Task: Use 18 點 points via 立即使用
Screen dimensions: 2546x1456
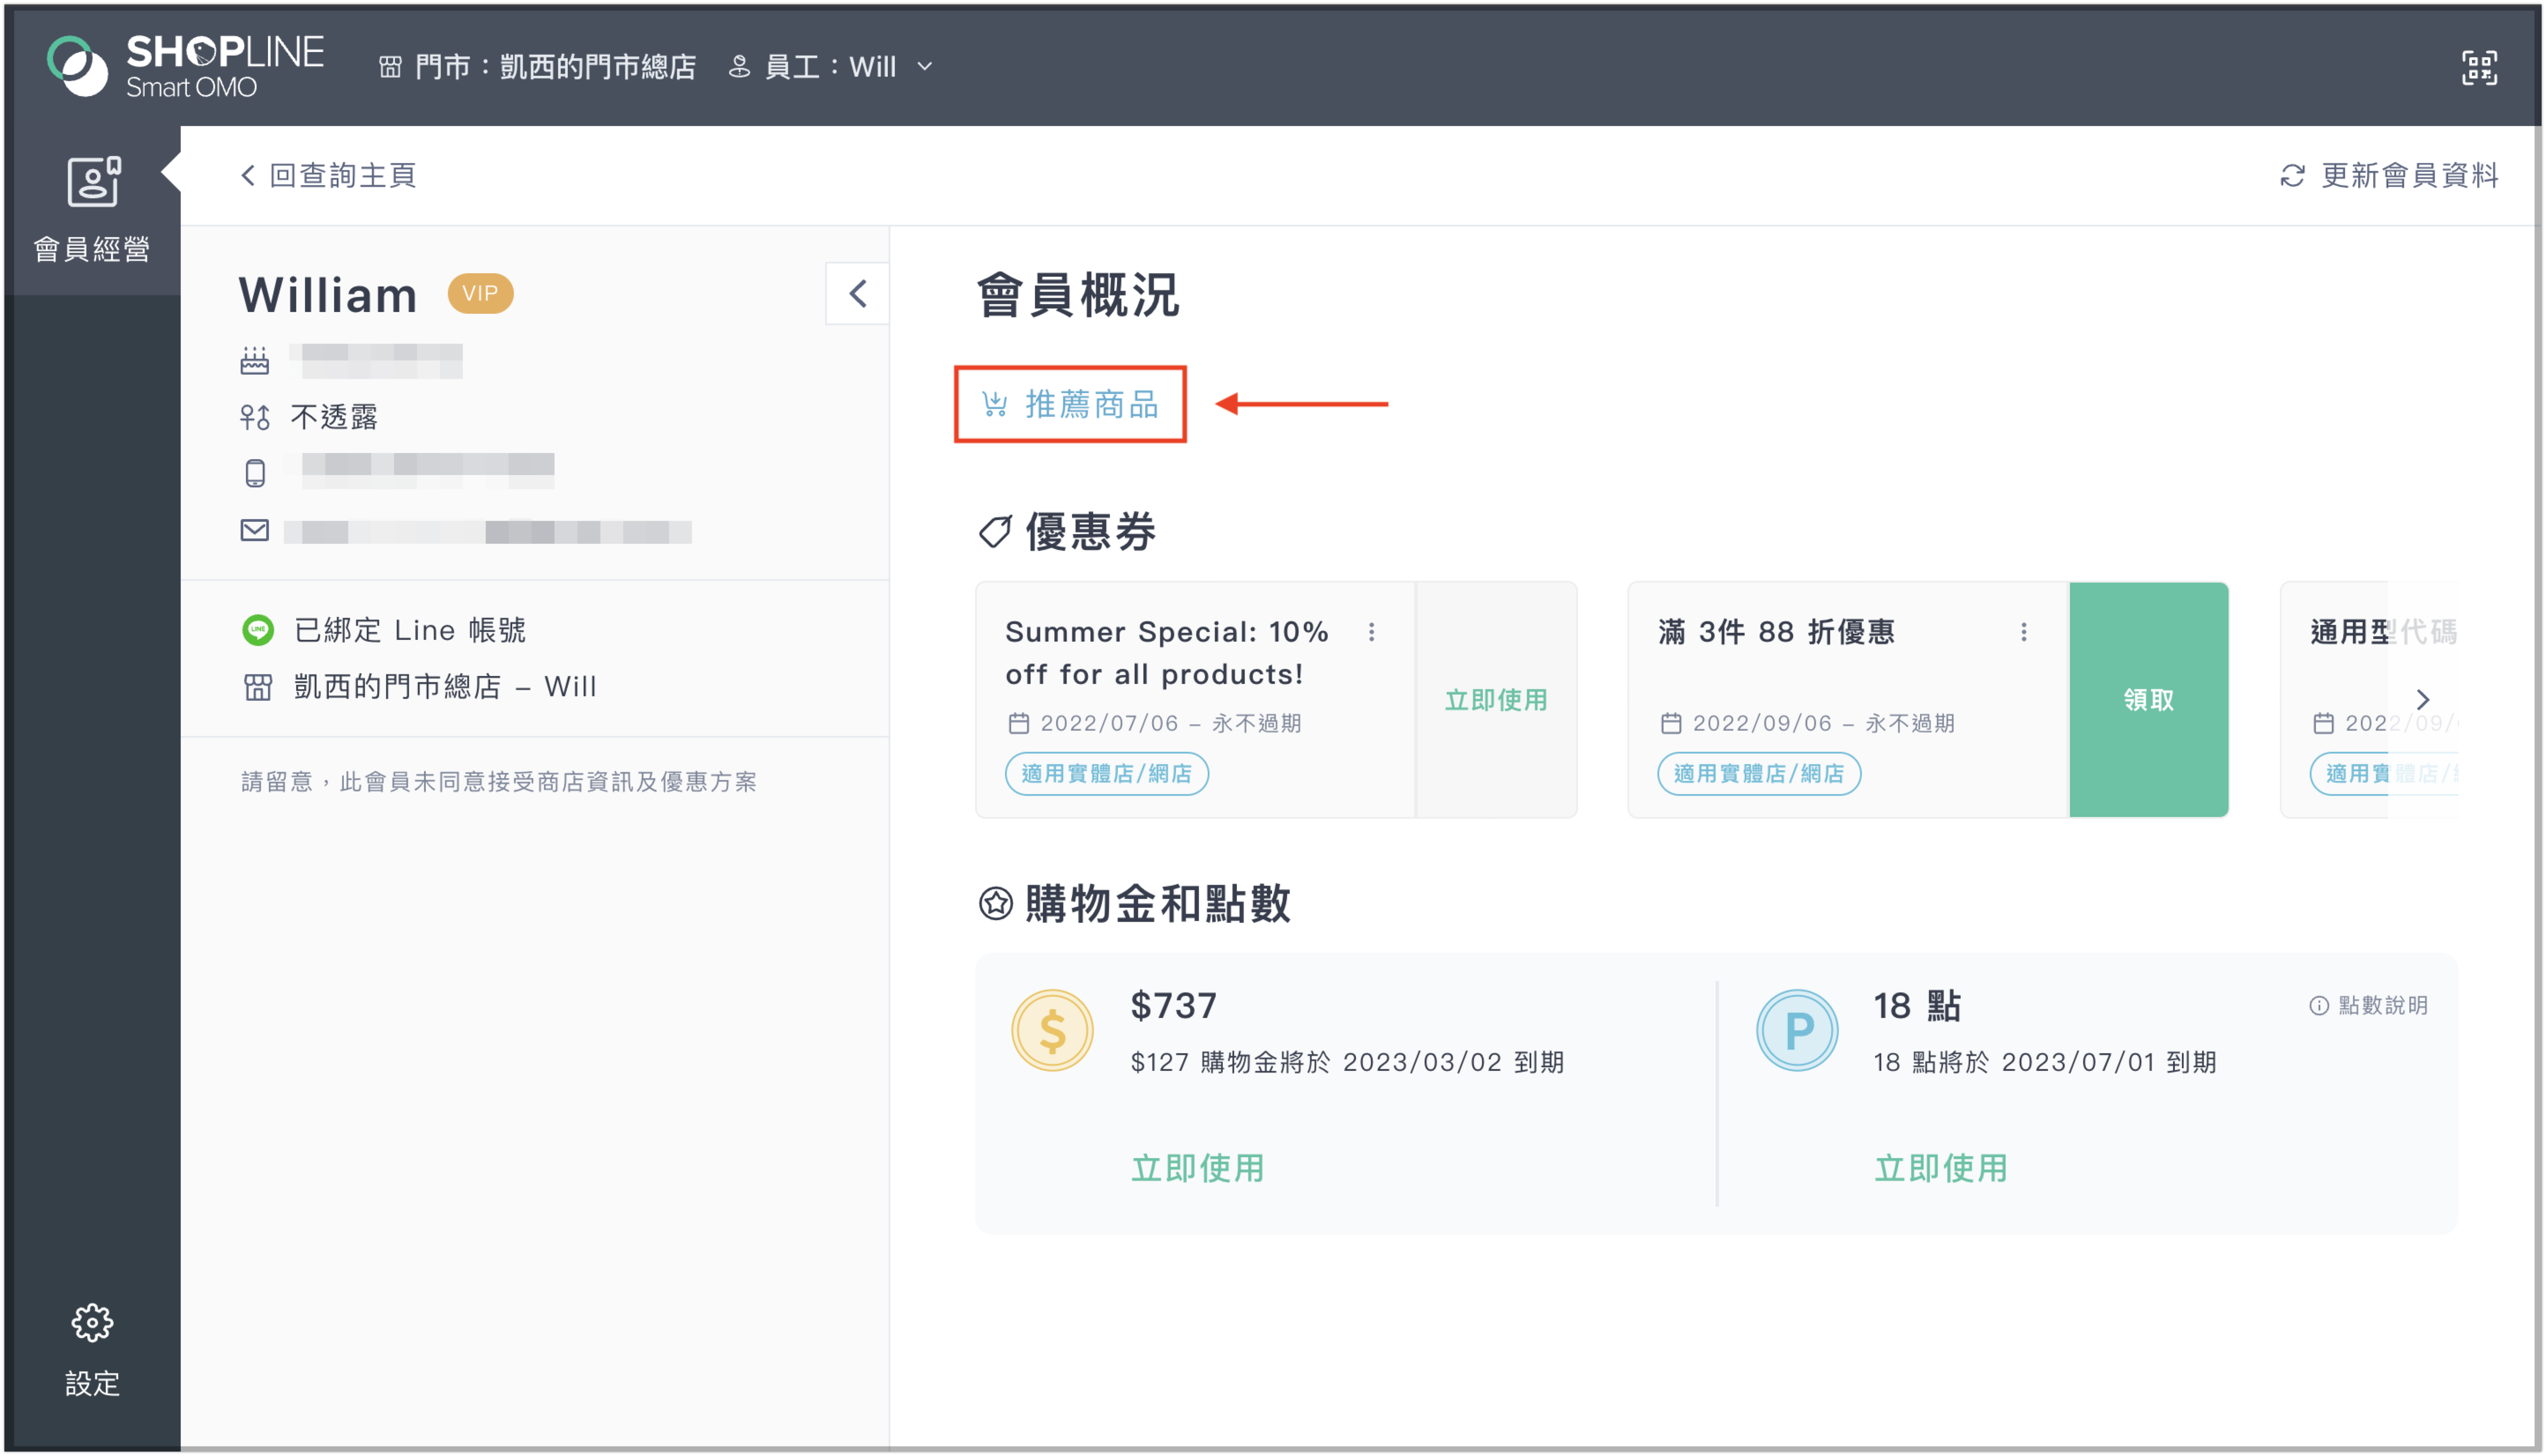Action: click(1940, 1168)
